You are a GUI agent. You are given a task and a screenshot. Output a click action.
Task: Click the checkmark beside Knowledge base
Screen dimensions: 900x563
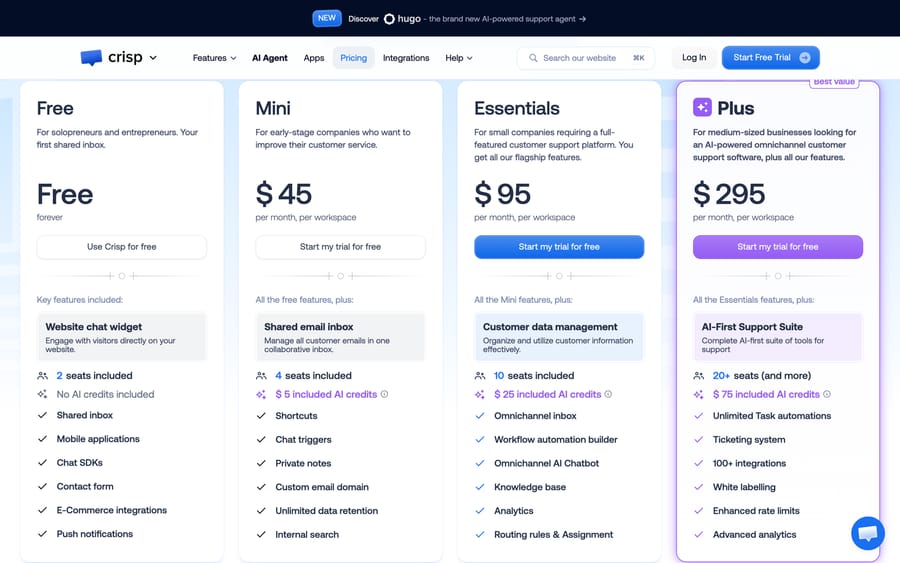pyautogui.click(x=480, y=487)
